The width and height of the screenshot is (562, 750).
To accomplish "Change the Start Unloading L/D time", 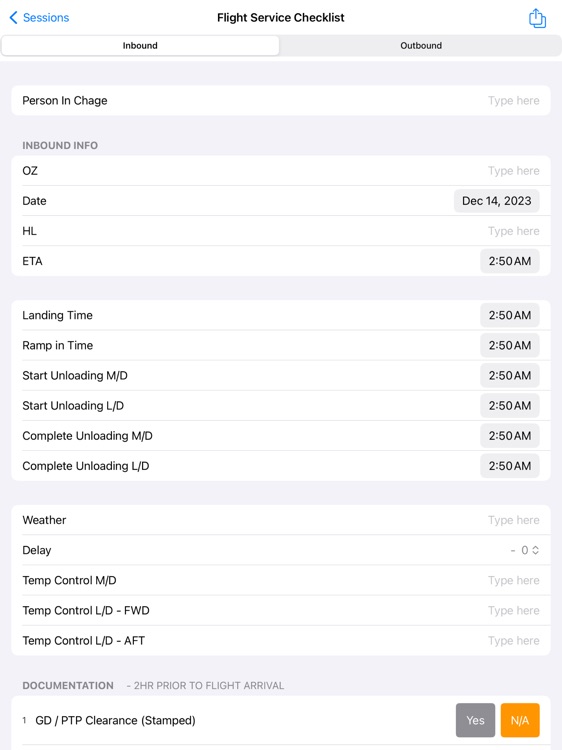I will (x=509, y=406).
